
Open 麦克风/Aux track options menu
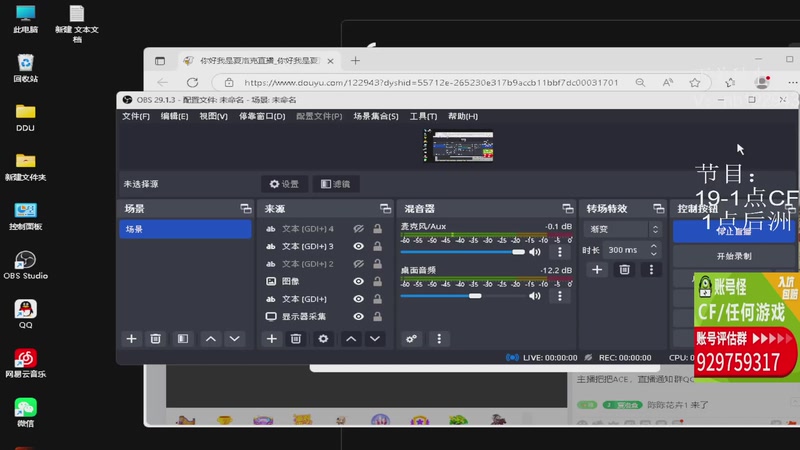tap(560, 252)
